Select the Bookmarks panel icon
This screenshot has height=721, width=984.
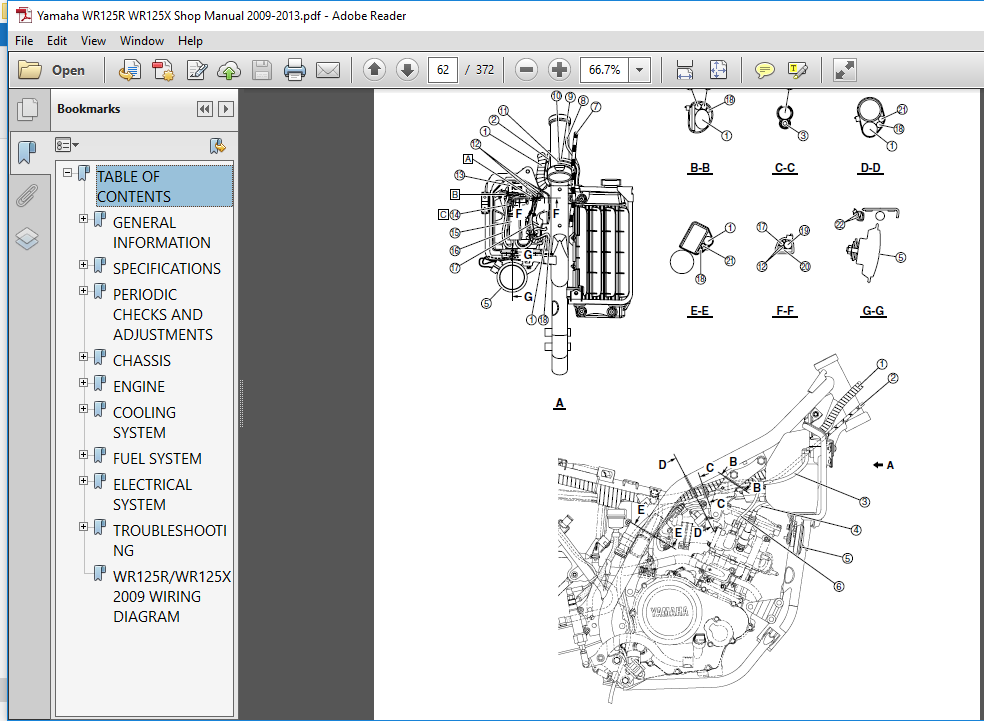pyautogui.click(x=27, y=152)
